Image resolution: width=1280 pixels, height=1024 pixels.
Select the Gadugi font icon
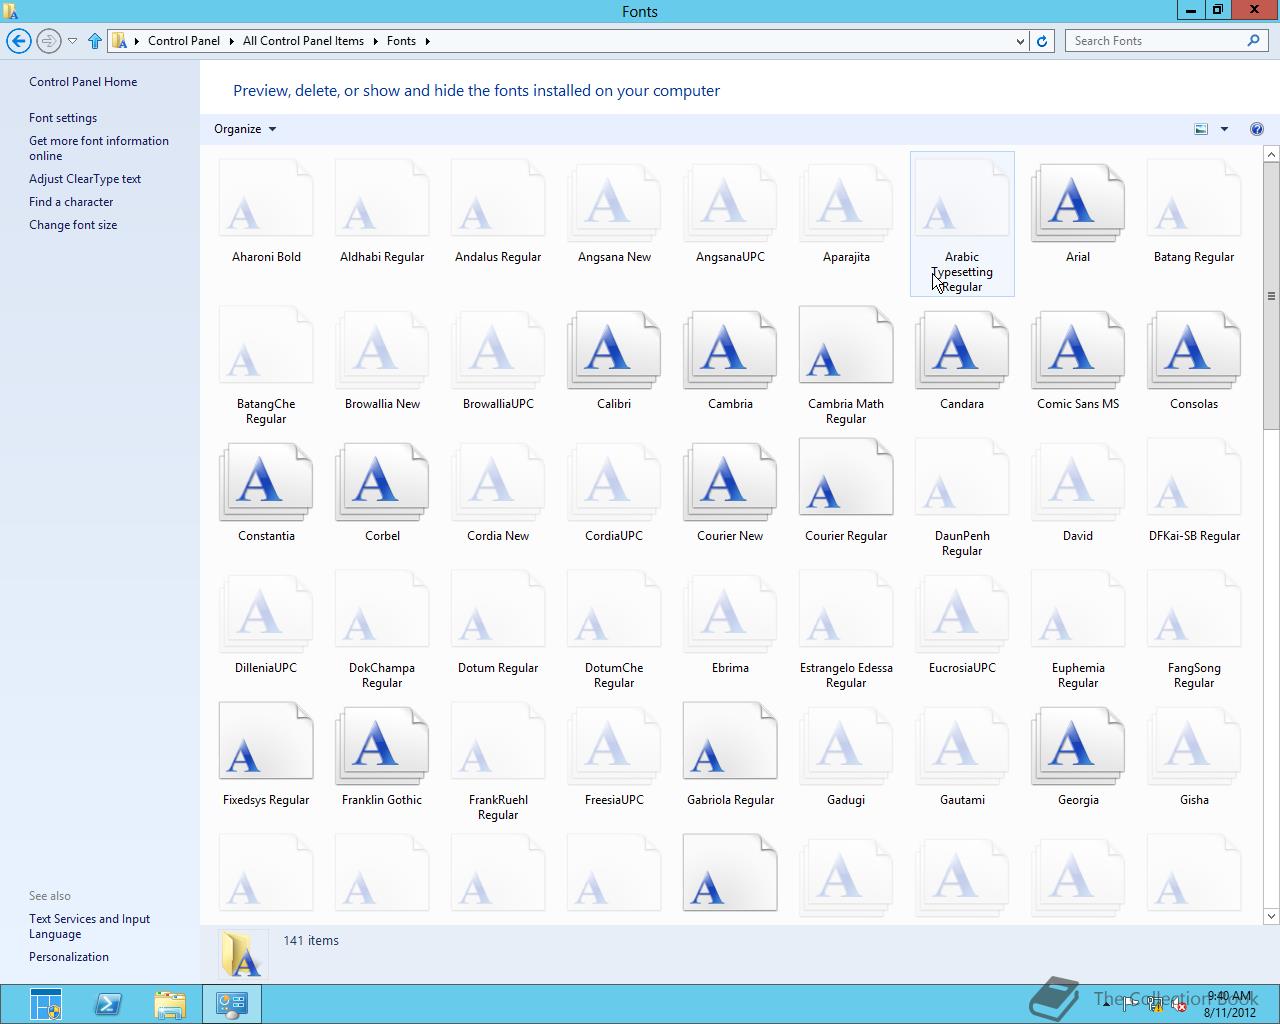(x=846, y=743)
